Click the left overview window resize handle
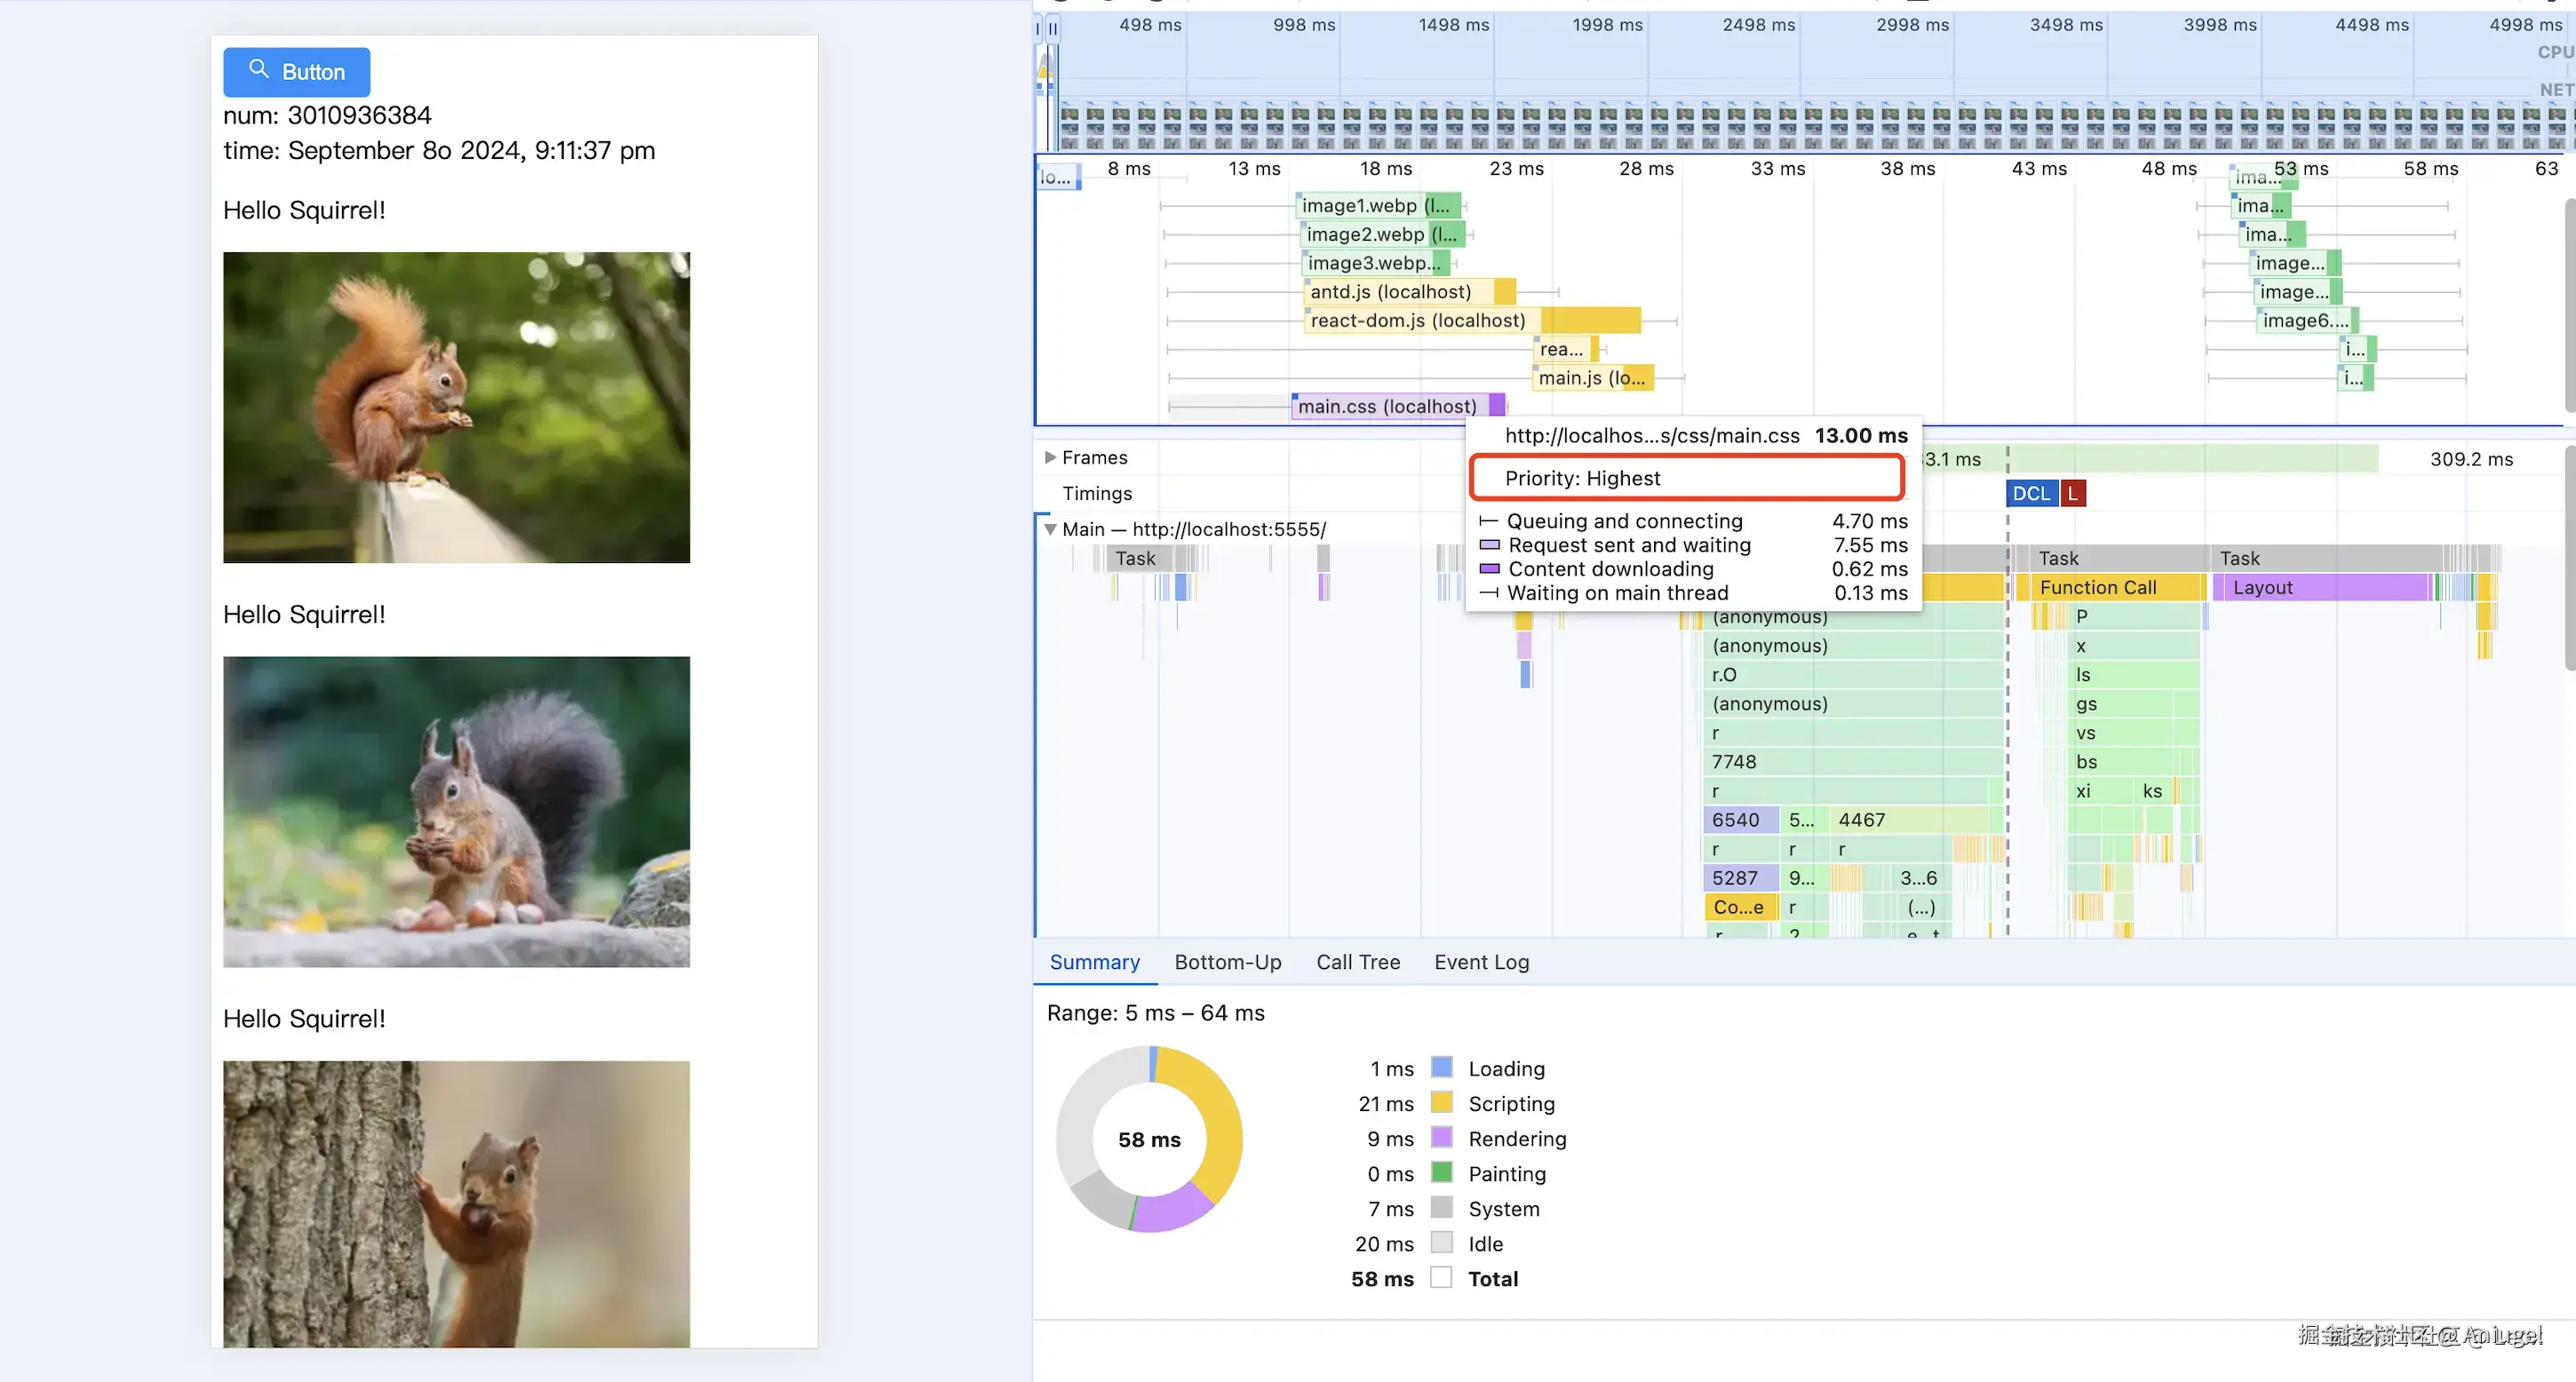2576x1382 pixels. tap(1038, 29)
